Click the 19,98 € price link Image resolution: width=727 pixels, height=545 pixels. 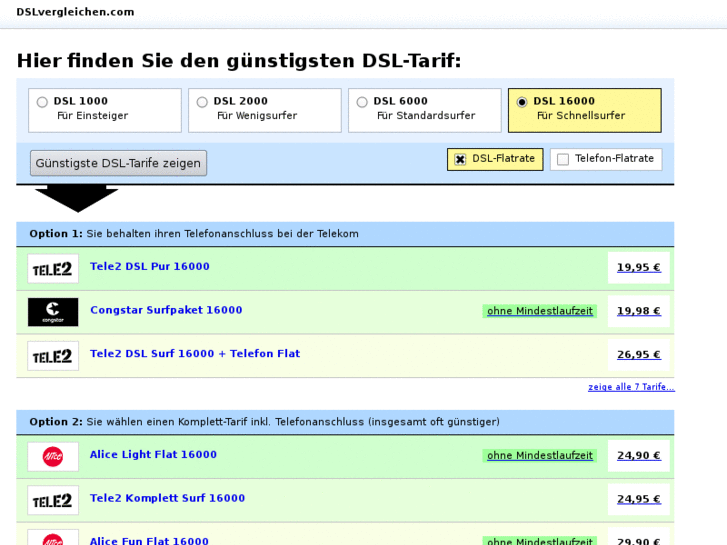pos(639,311)
